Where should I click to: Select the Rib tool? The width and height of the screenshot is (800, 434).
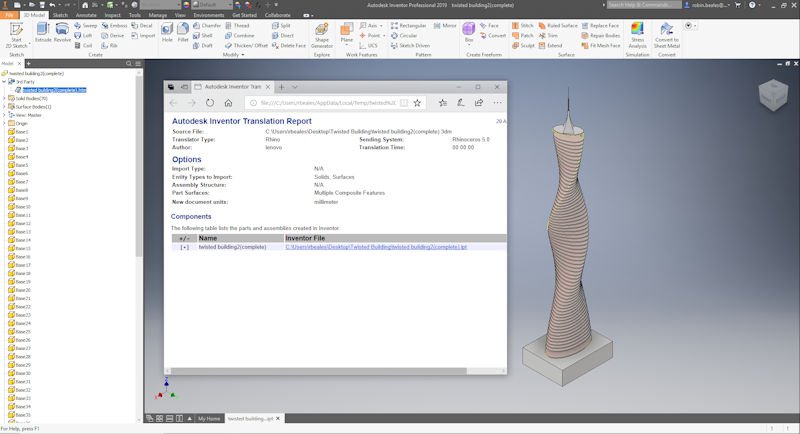click(x=109, y=45)
